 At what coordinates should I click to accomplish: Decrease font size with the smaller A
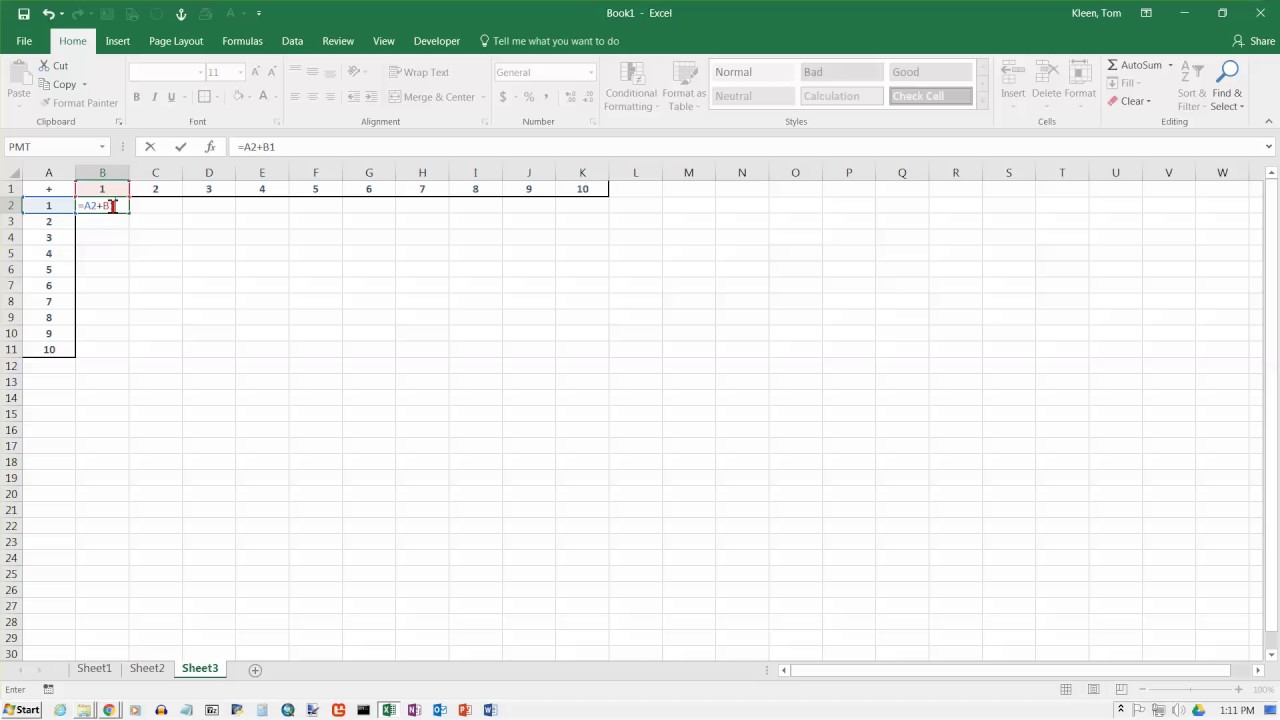pyautogui.click(x=272, y=72)
